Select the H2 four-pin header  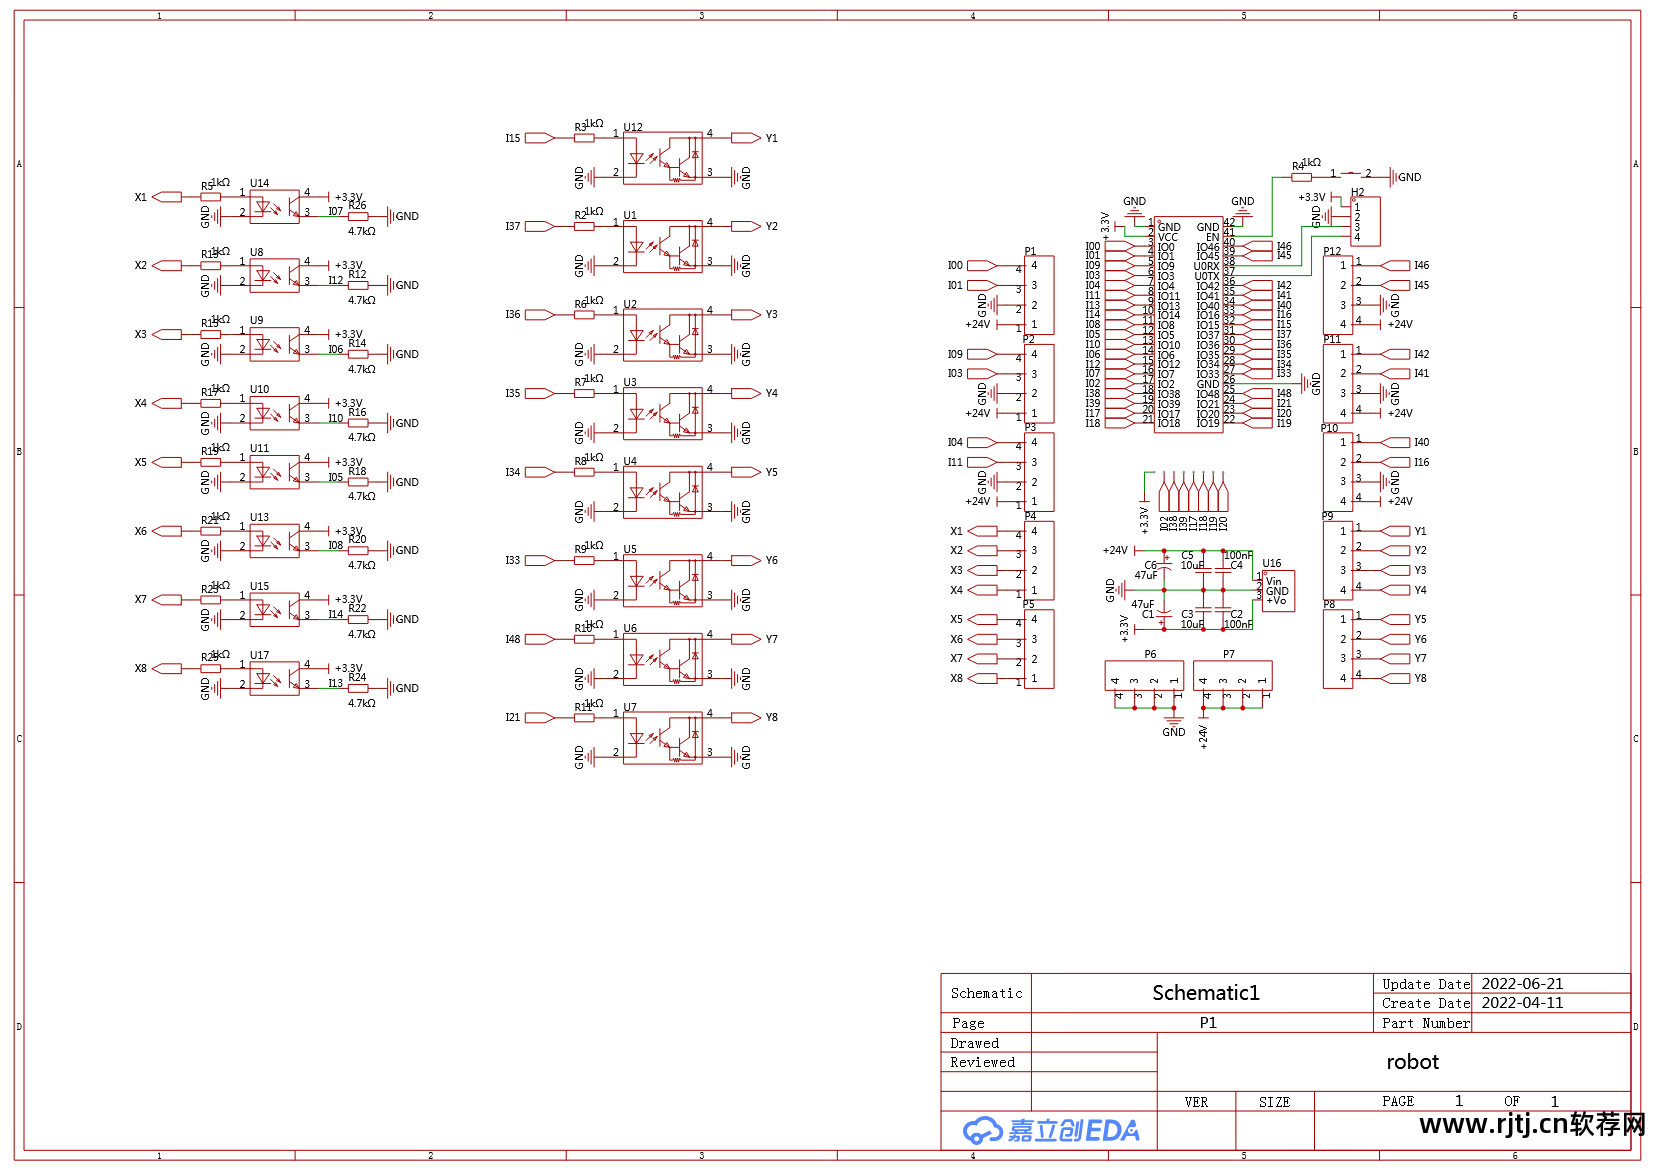(1365, 222)
